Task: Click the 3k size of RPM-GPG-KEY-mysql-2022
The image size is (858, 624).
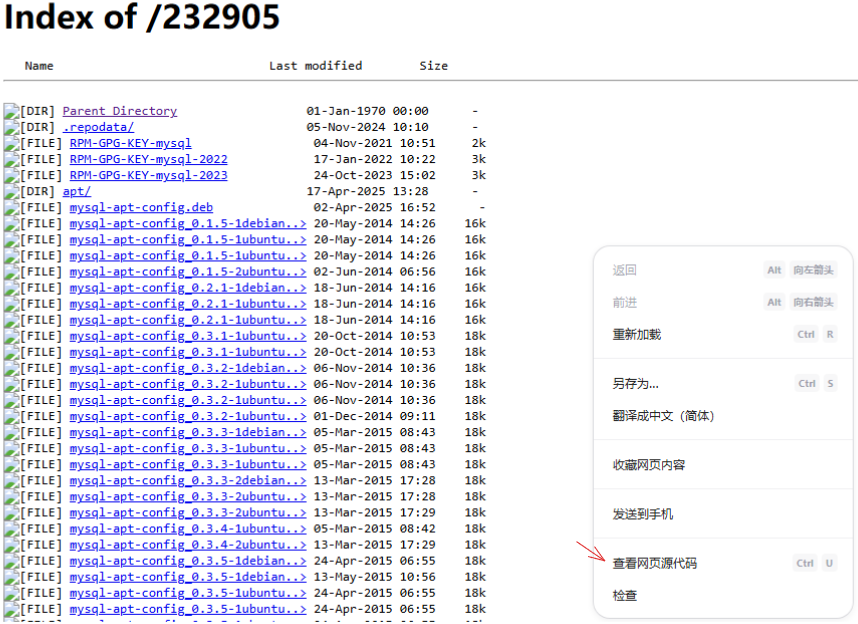Action: tap(479, 159)
